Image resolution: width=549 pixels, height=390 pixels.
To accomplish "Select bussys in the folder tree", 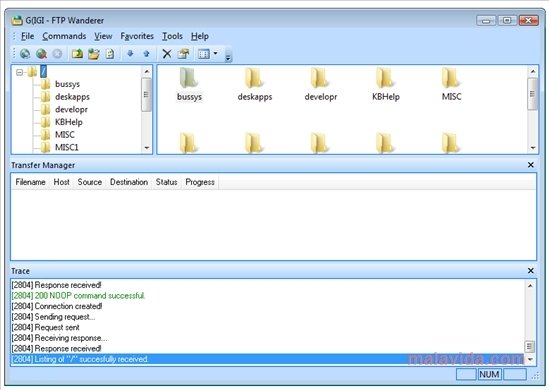I will [x=67, y=84].
